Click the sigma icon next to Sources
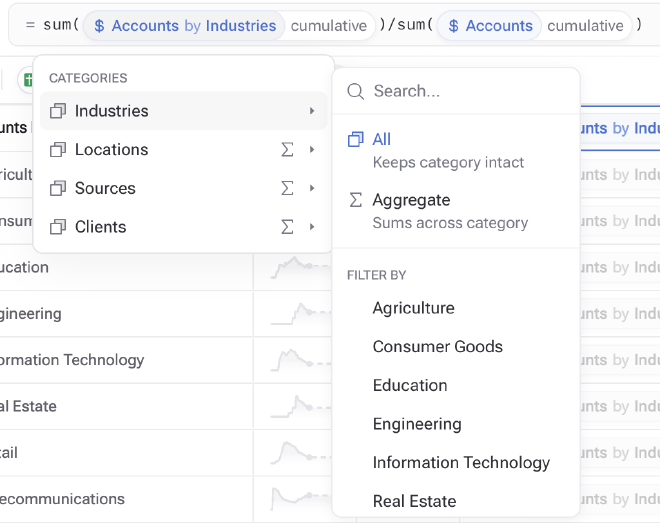660x523 pixels. (x=287, y=188)
